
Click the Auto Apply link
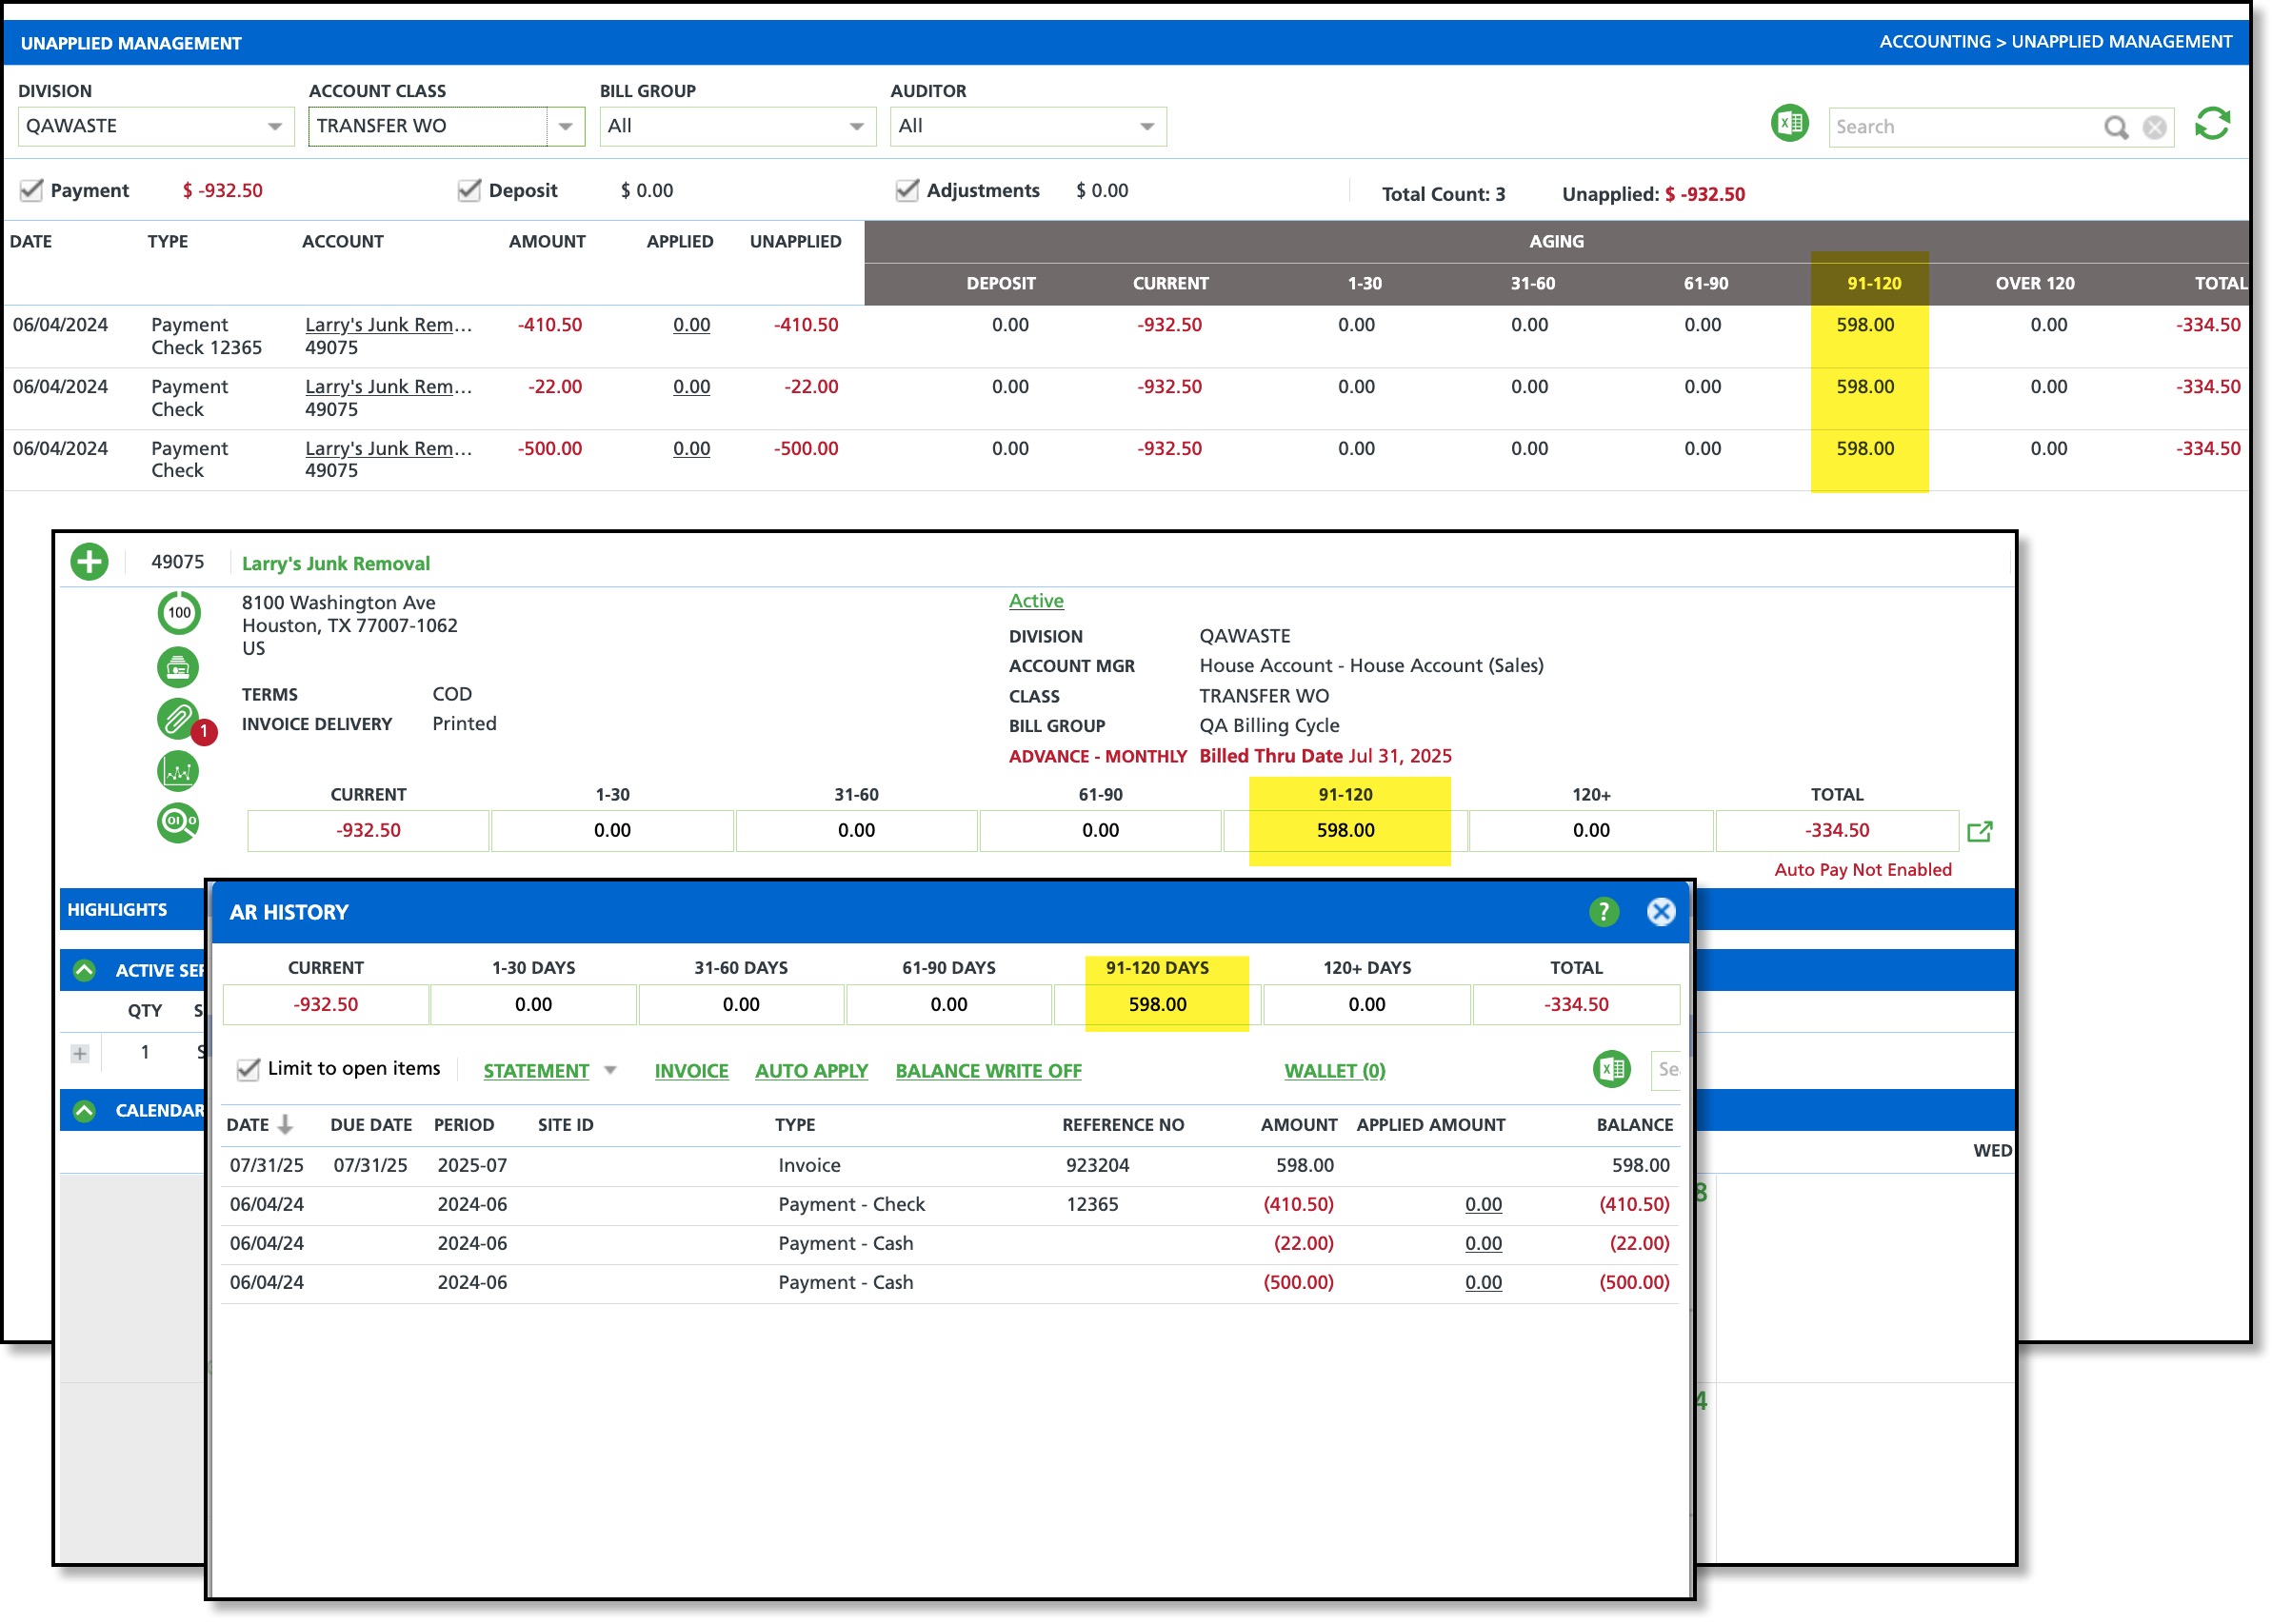(x=811, y=1071)
